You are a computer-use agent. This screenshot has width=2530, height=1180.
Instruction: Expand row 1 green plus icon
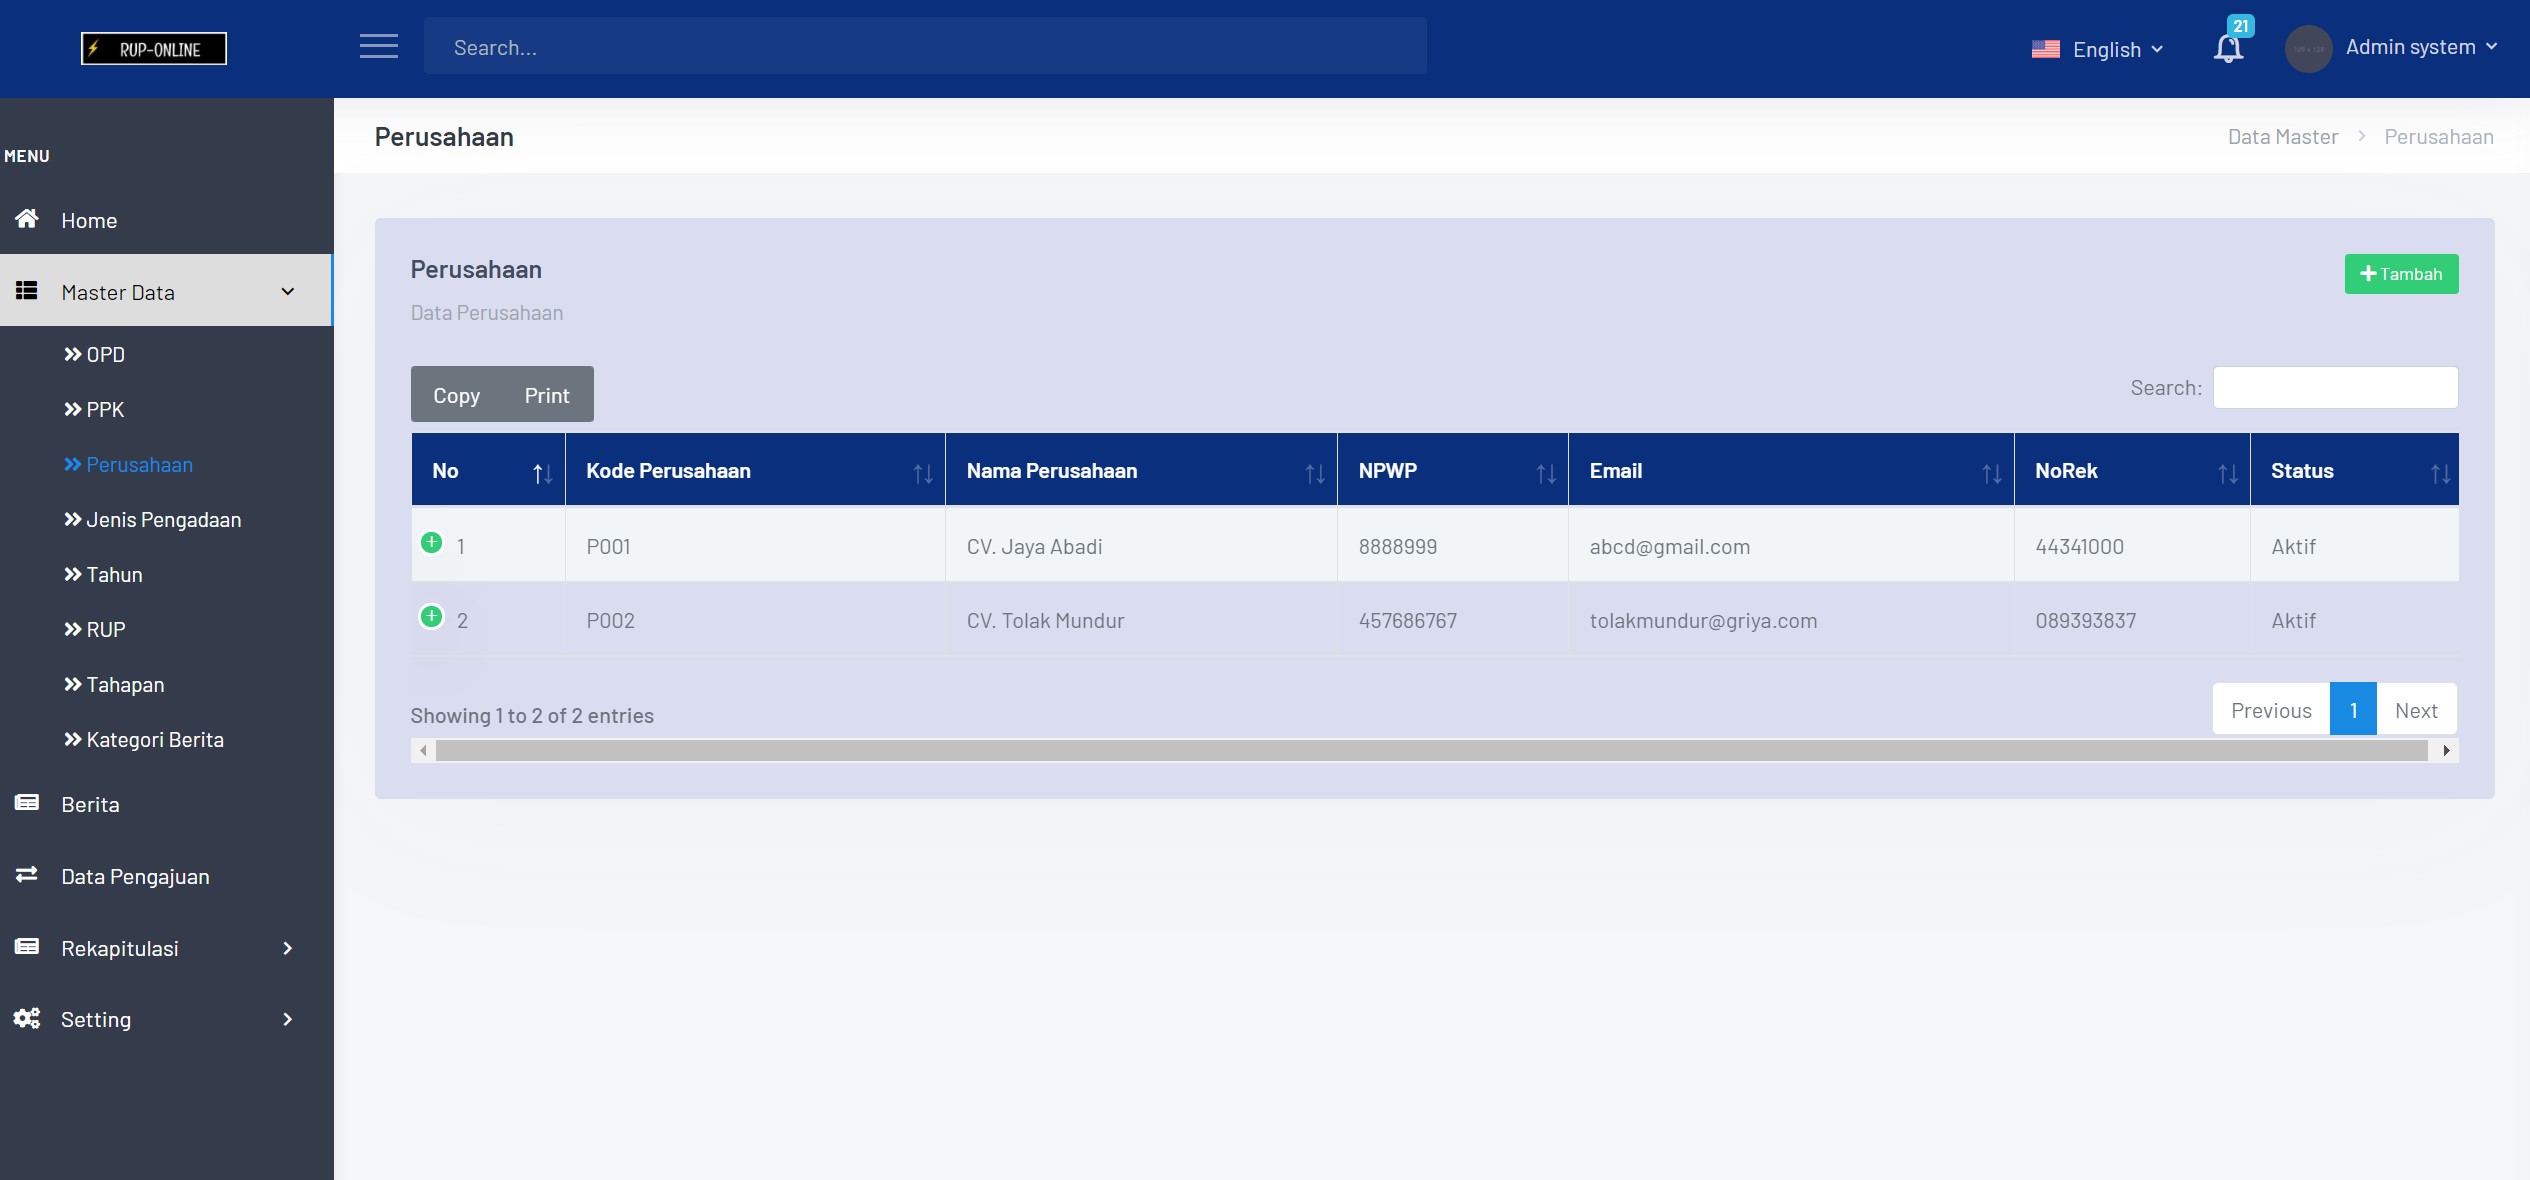pyautogui.click(x=431, y=543)
